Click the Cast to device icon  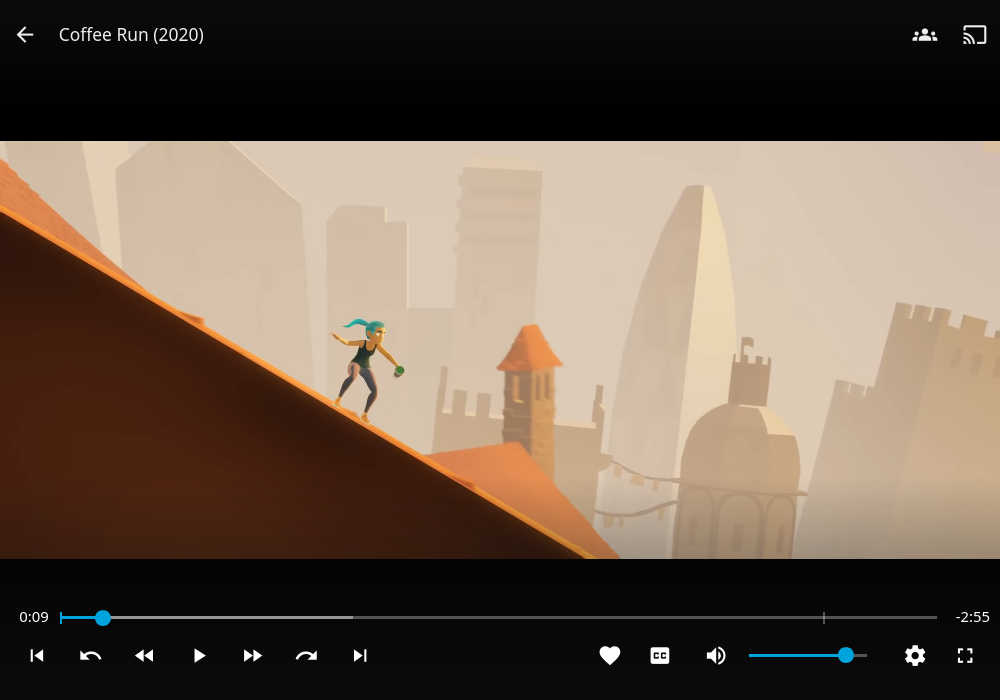coord(974,35)
